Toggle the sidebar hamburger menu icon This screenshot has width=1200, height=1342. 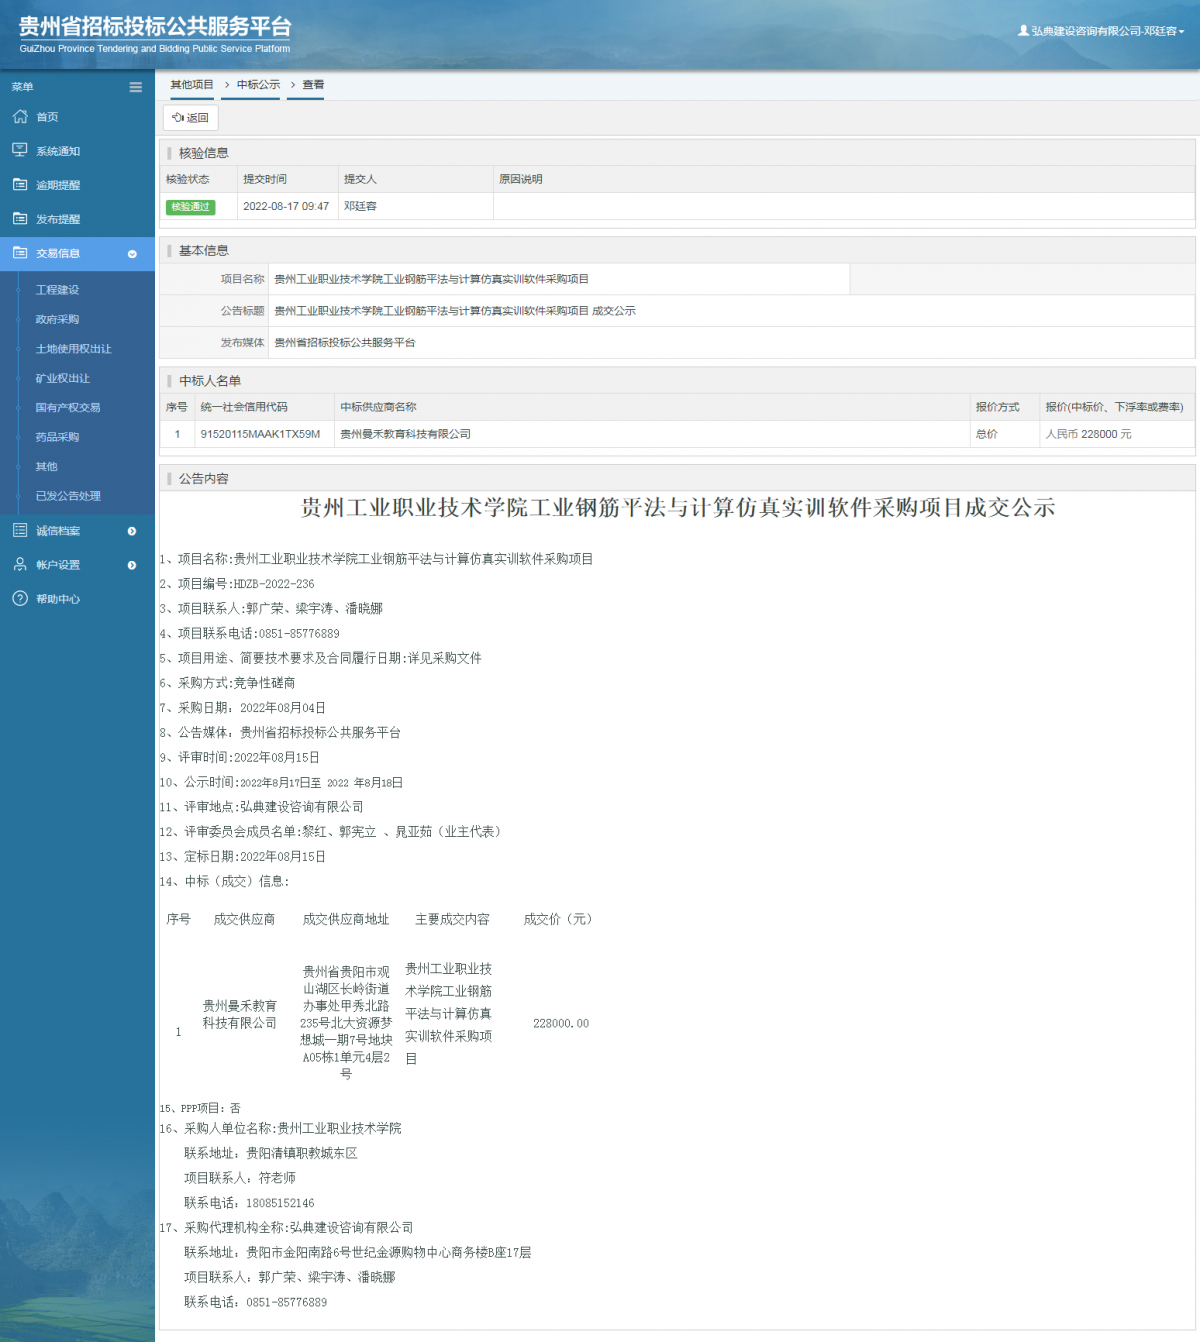tap(136, 87)
